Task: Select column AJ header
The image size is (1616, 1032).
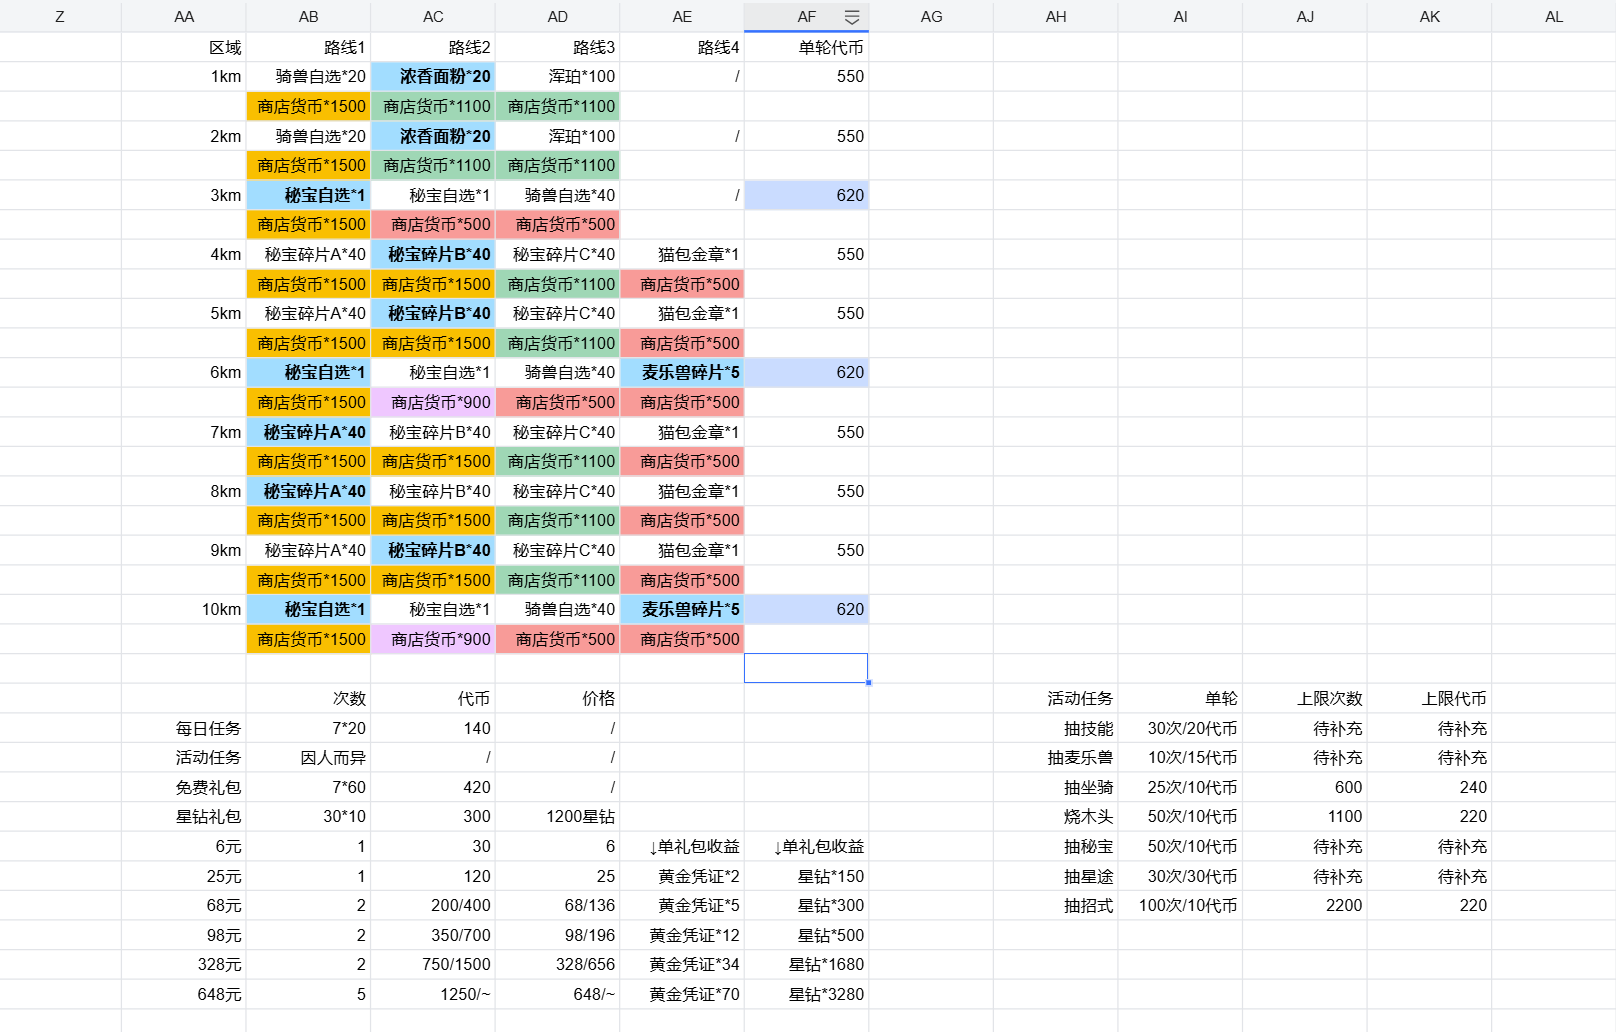Action: [x=1305, y=17]
